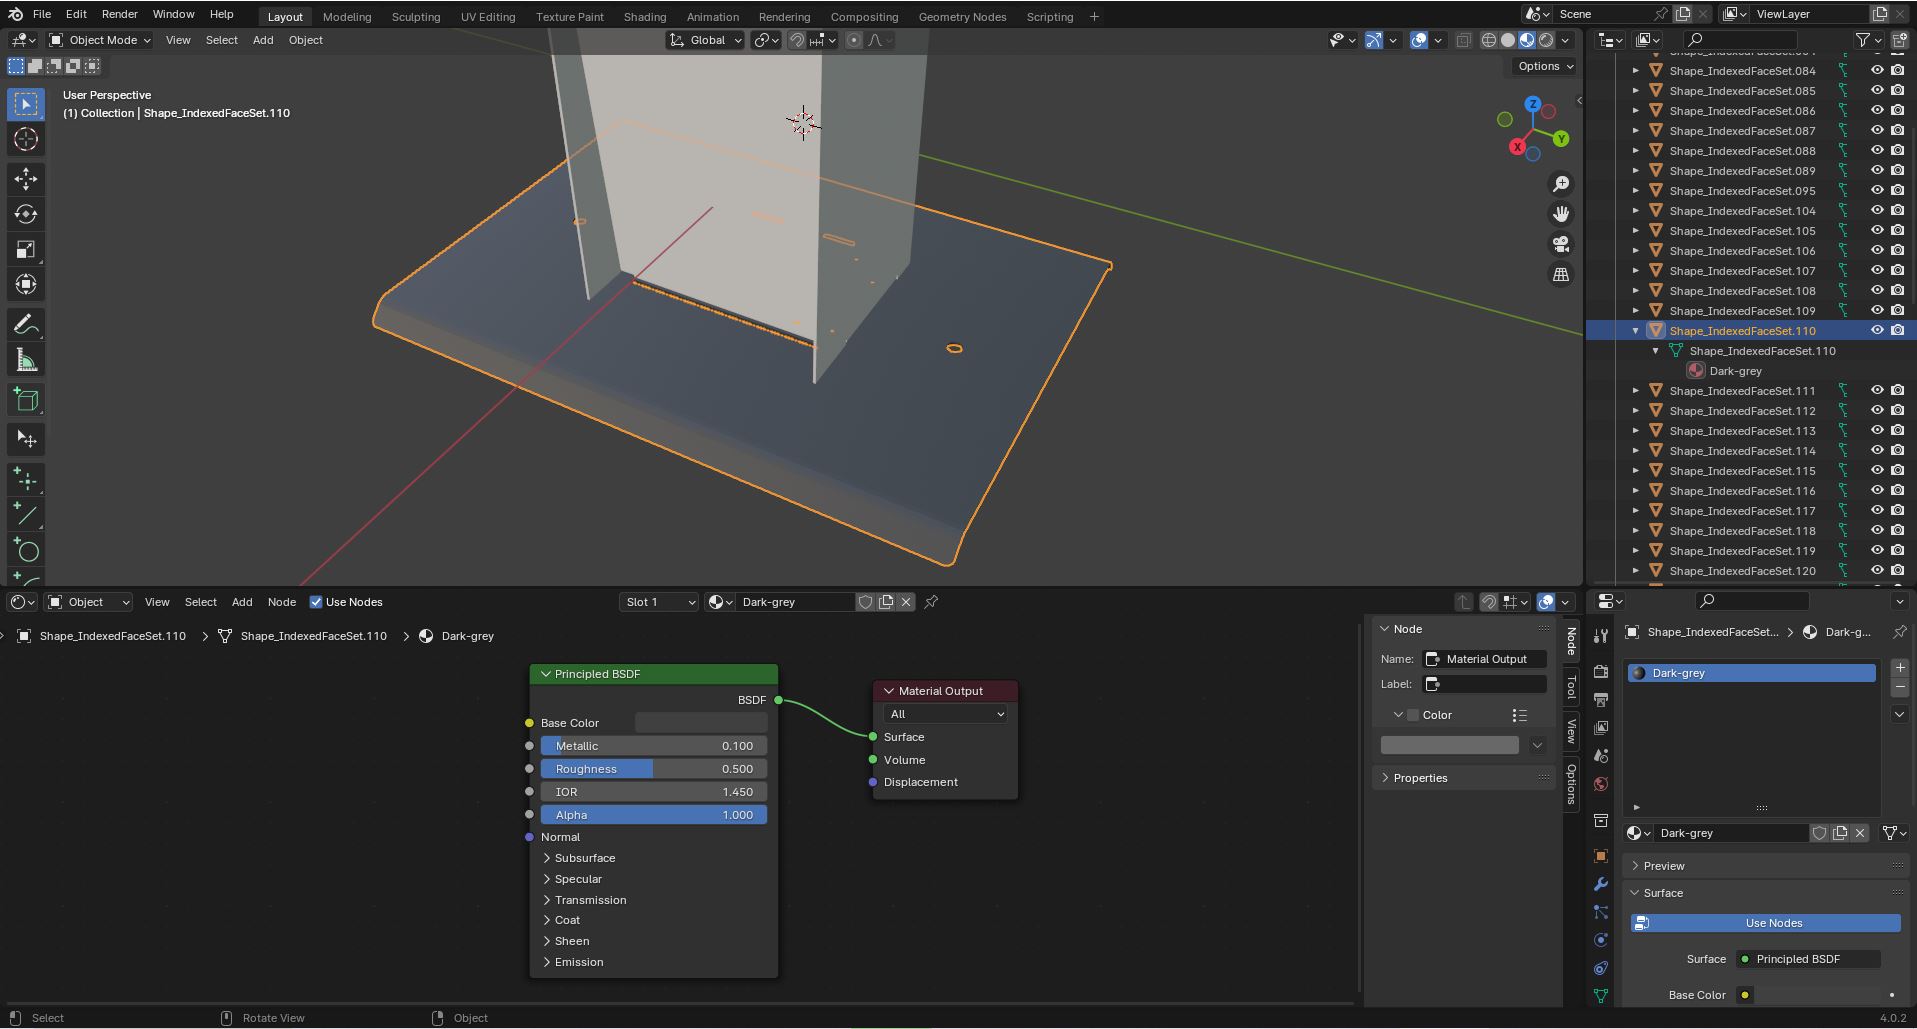Select the Move tool in the viewport toolbar
1917x1029 pixels.
point(25,179)
